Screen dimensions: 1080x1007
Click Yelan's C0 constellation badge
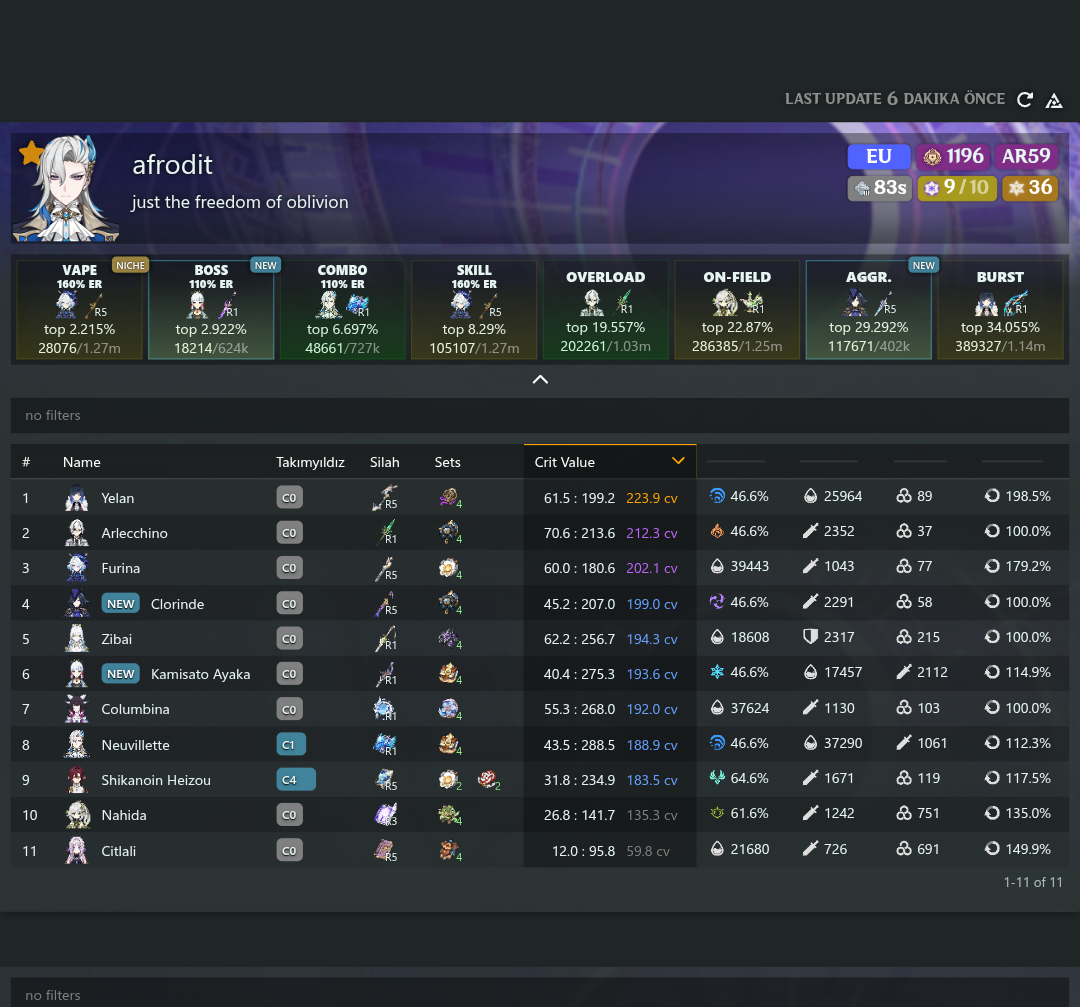pos(289,497)
